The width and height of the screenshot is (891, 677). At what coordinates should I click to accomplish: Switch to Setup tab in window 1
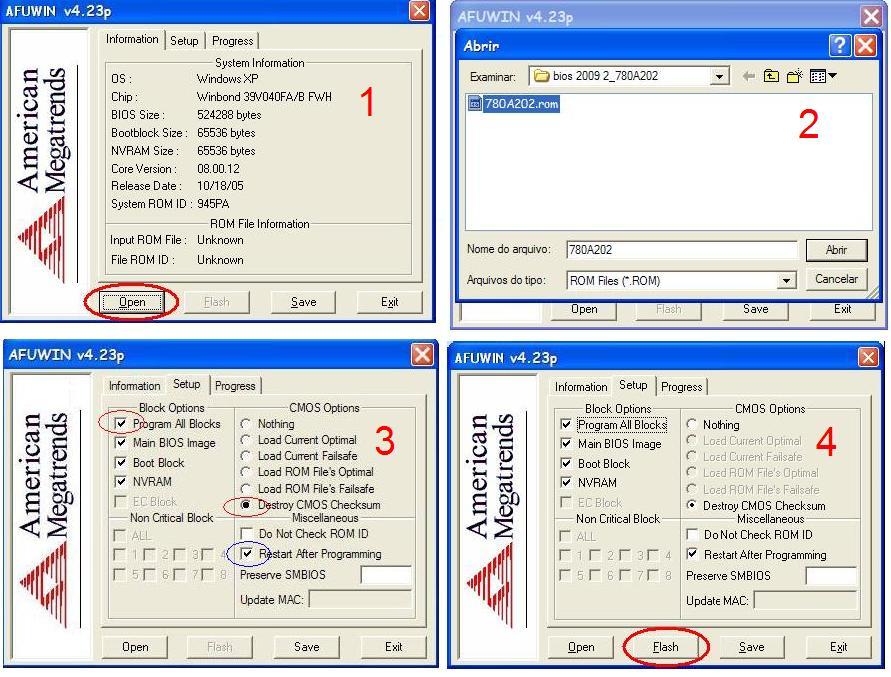coord(184,41)
